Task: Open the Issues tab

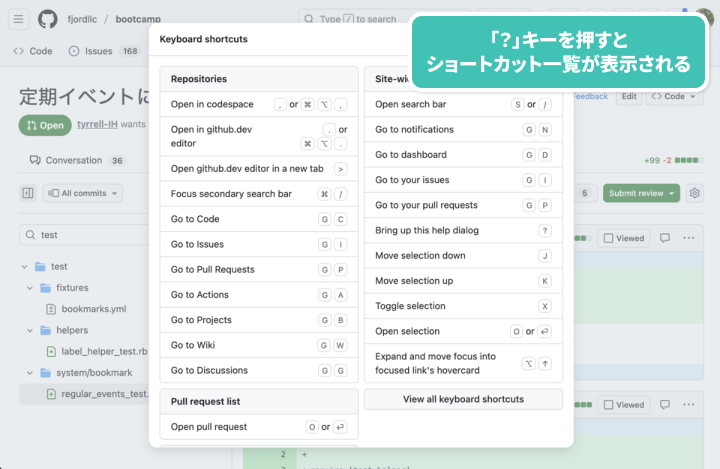Action: 98,51
